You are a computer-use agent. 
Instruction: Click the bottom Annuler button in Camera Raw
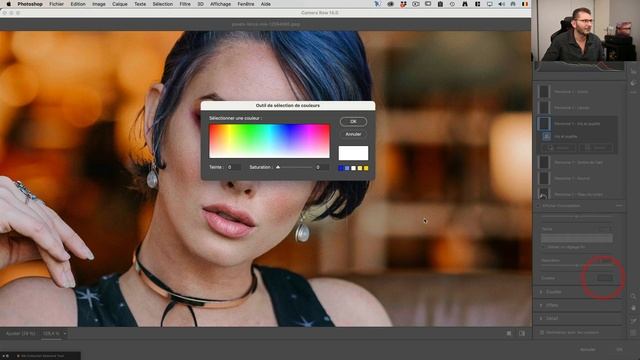pos(588,350)
